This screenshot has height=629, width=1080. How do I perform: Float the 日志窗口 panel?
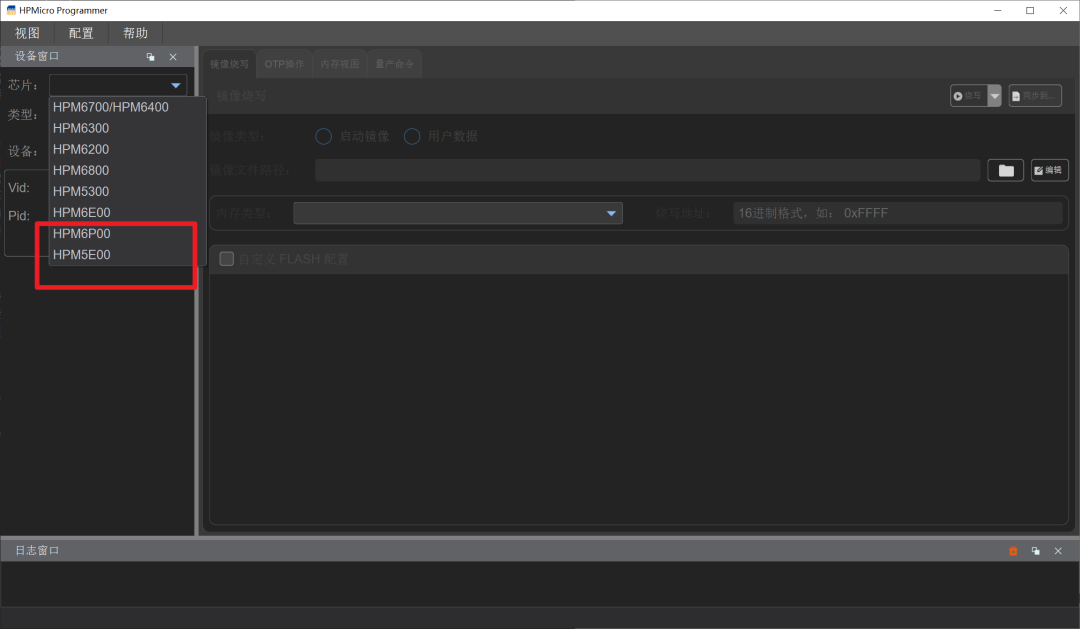coord(1035,551)
